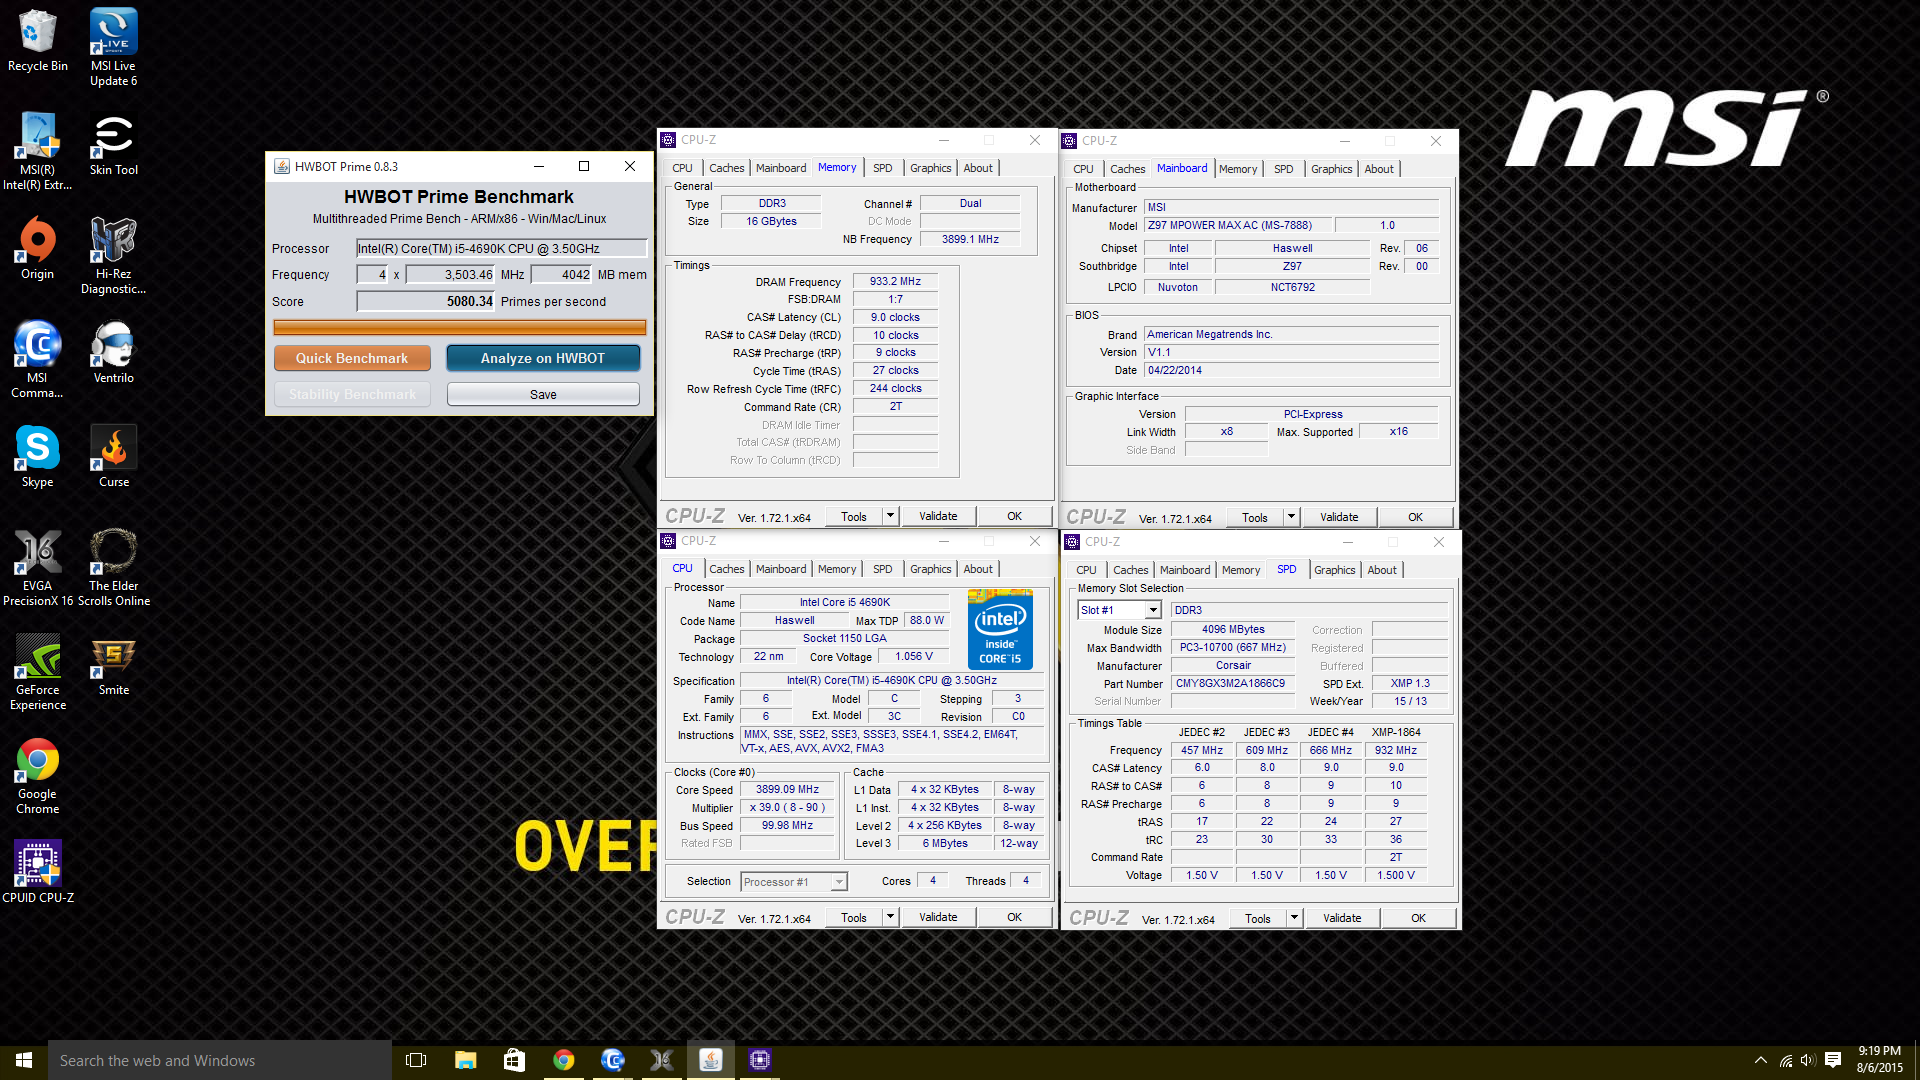Switch to HWBOT Prime Java taskbar icon
Screen dimensions: 1920x1080
point(710,1060)
